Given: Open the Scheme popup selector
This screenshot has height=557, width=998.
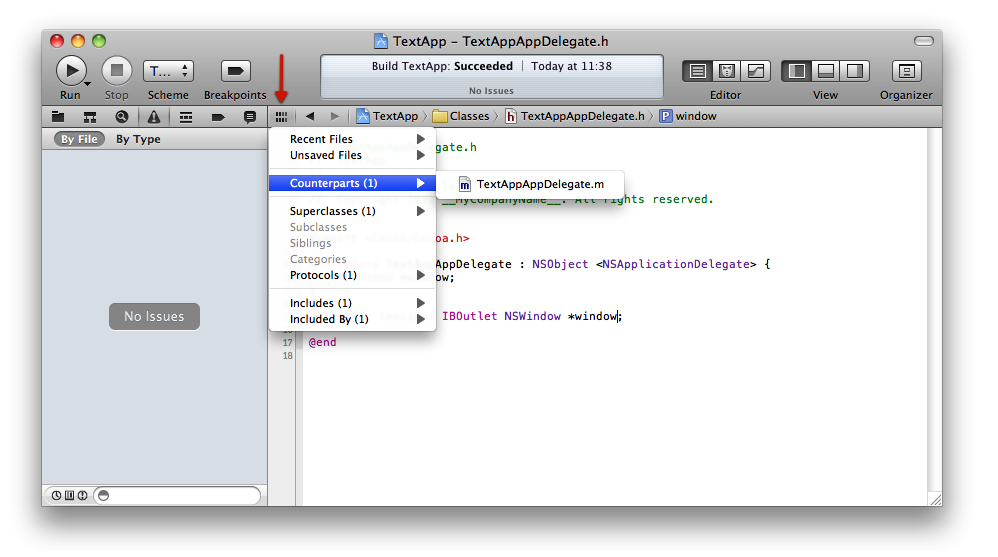Looking at the screenshot, I should [168, 71].
